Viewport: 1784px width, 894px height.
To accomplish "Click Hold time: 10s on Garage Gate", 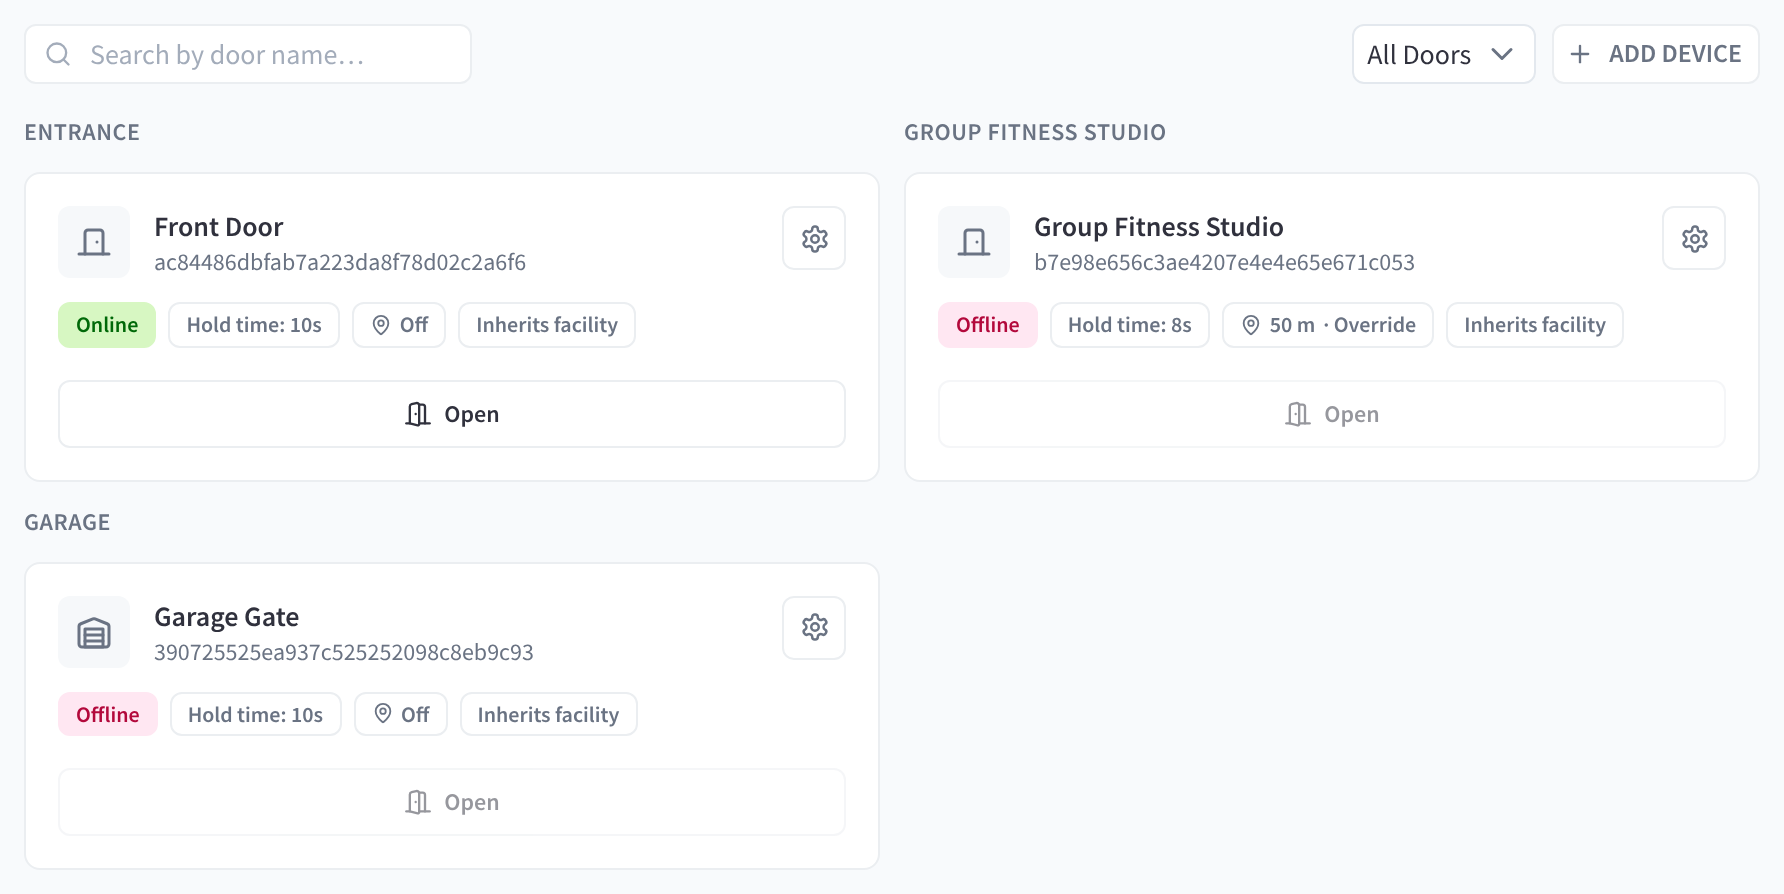I will (256, 714).
